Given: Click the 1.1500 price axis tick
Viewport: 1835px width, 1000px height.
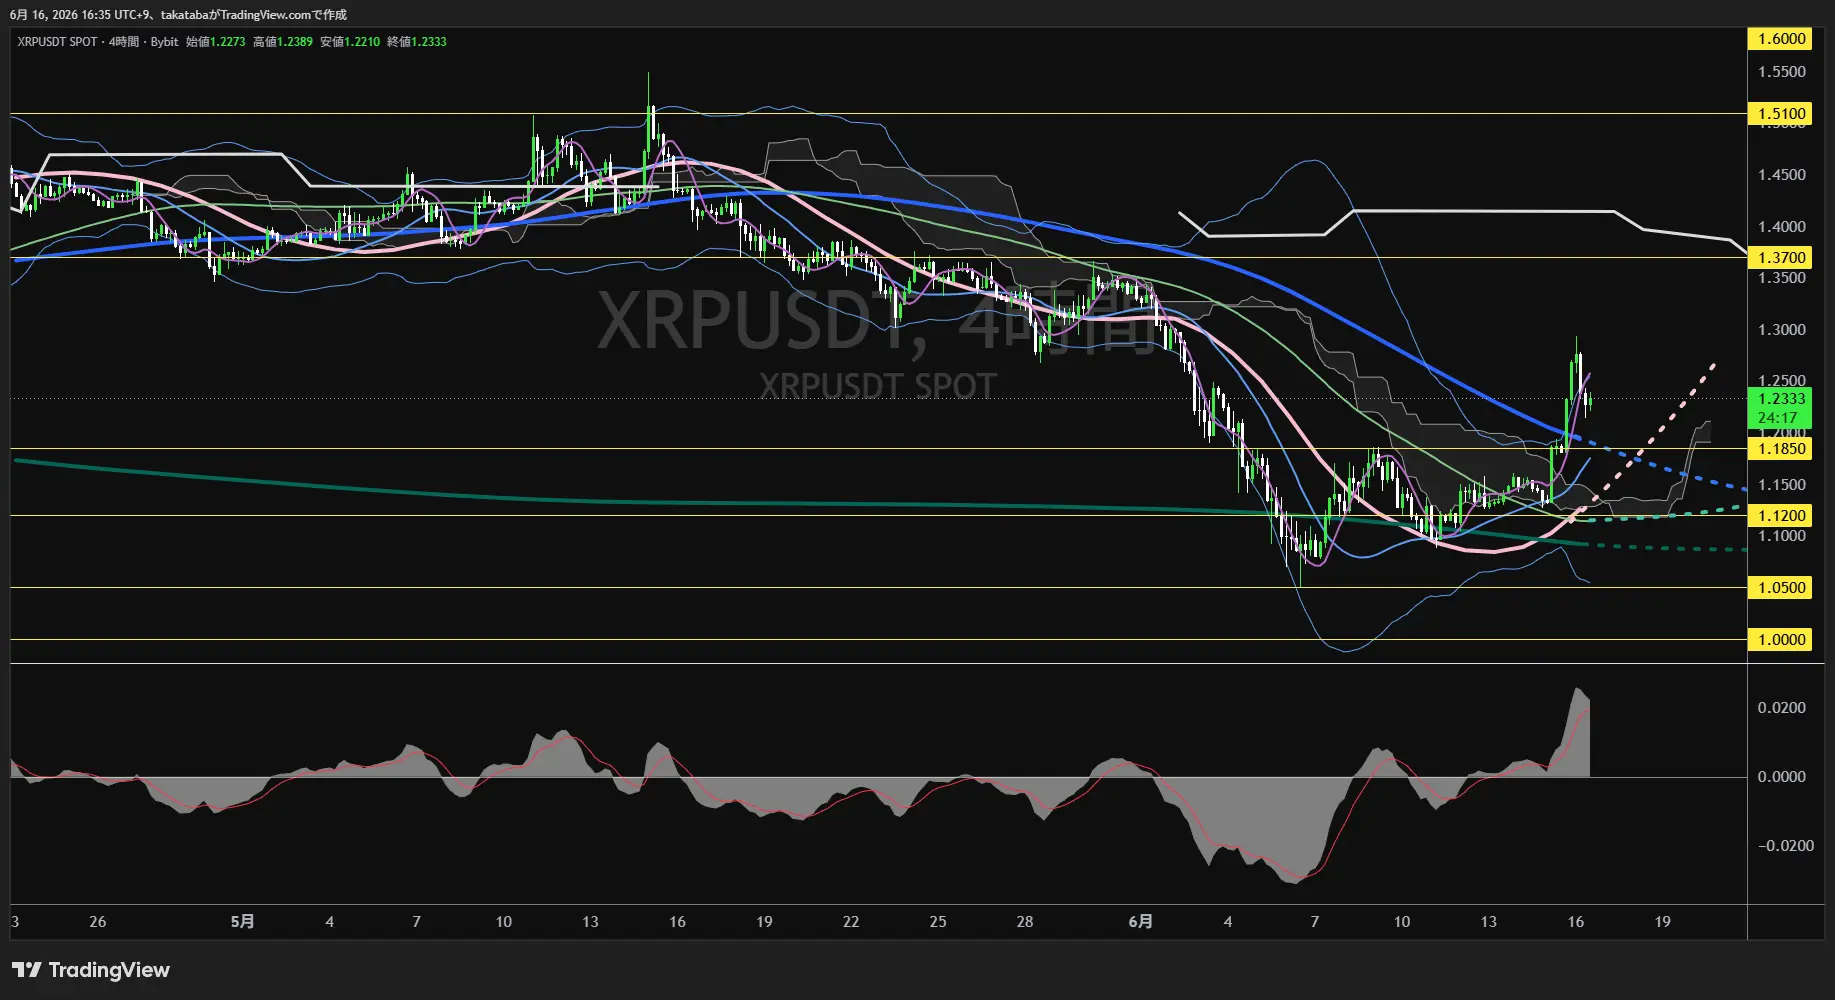Looking at the screenshot, I should pos(1782,485).
